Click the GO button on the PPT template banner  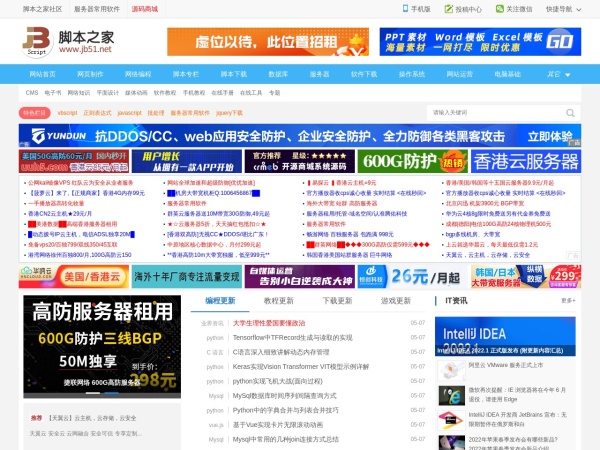click(560, 41)
